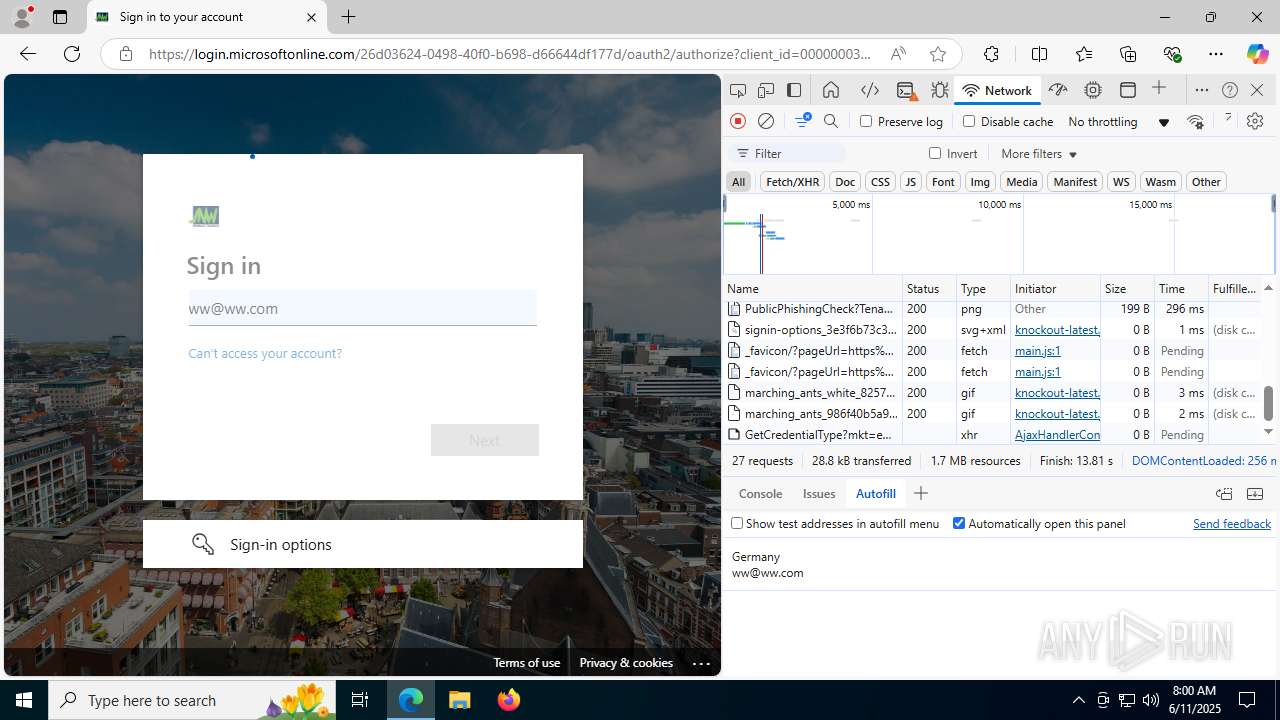
Task: Open Split screen icon
Action: coord(1039,54)
